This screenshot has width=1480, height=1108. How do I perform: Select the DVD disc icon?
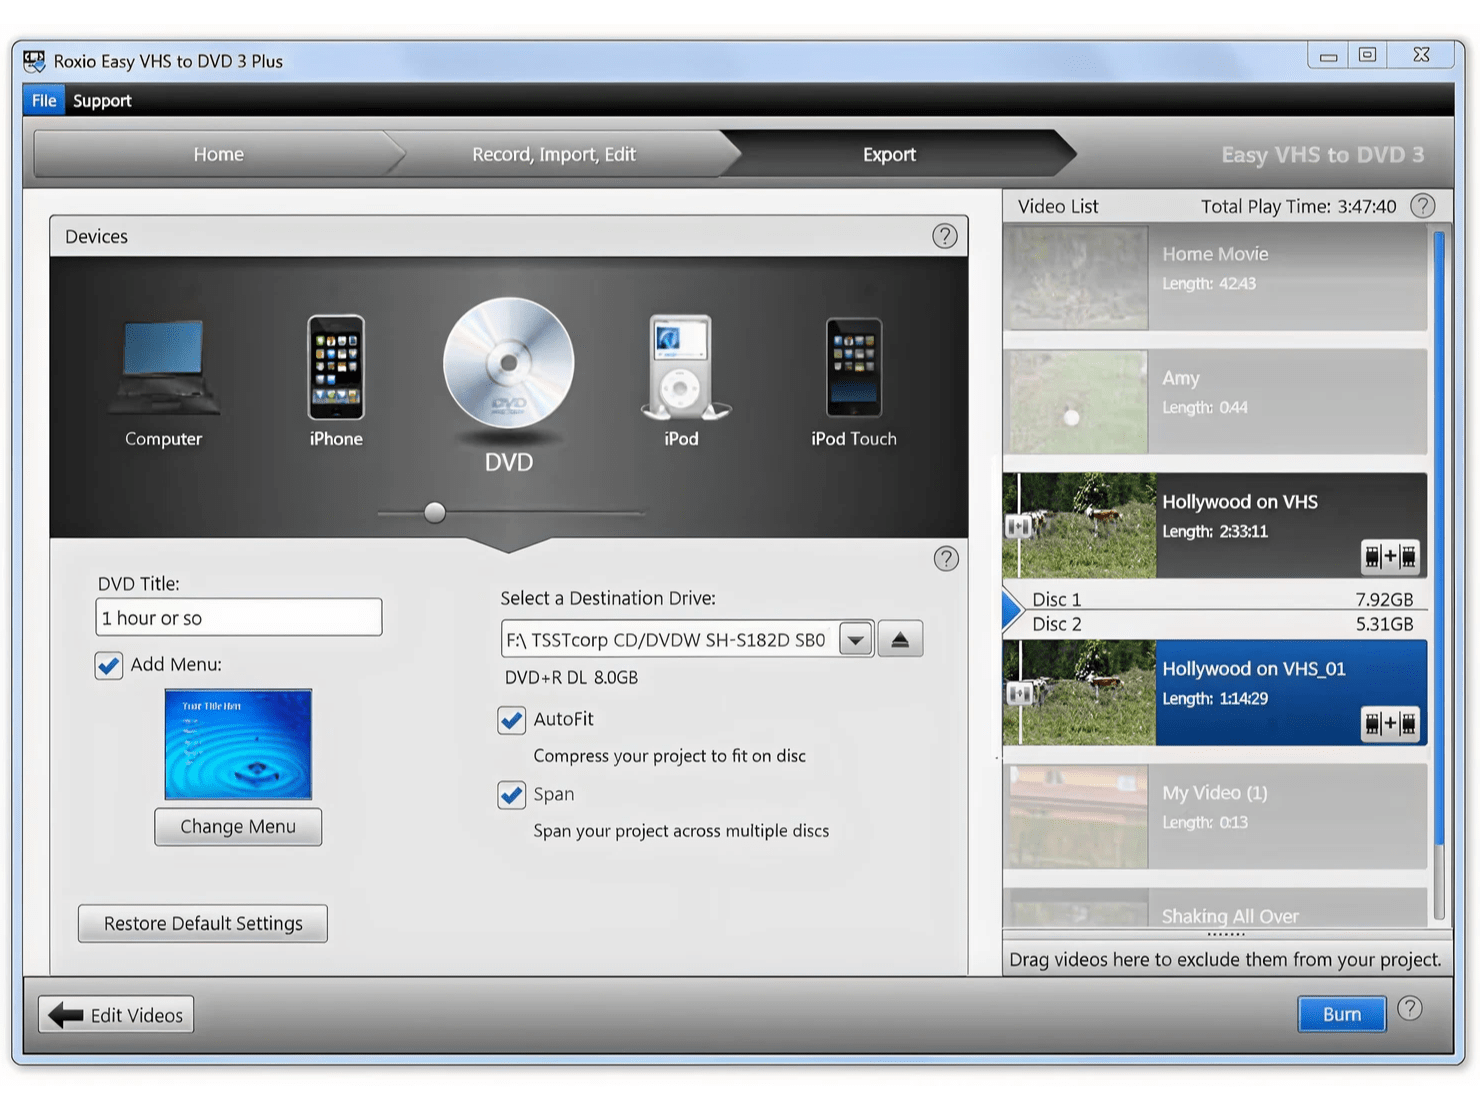(508, 368)
